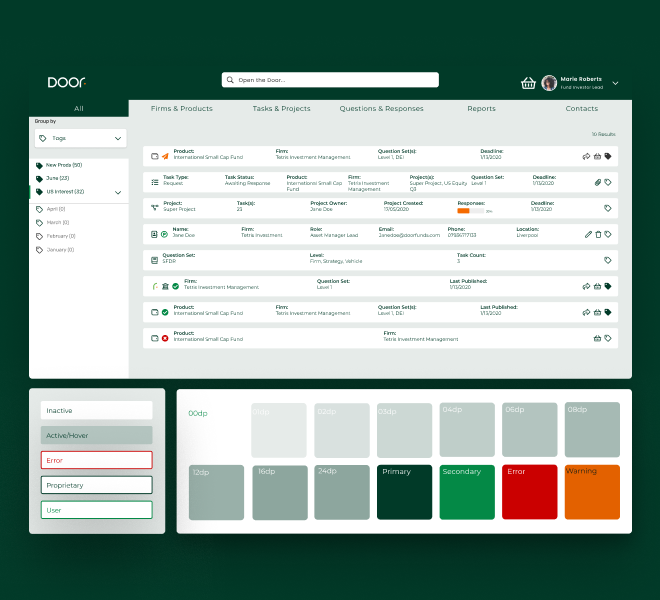This screenshot has height=600, width=660.
Task: Open the Marie Roberts user menu chevron
Action: 615,83
